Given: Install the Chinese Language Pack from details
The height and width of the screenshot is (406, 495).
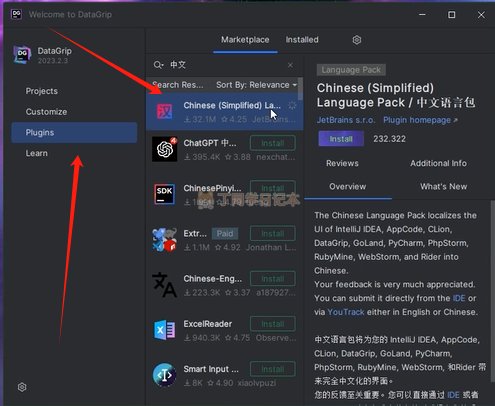Looking at the screenshot, I should (341, 139).
